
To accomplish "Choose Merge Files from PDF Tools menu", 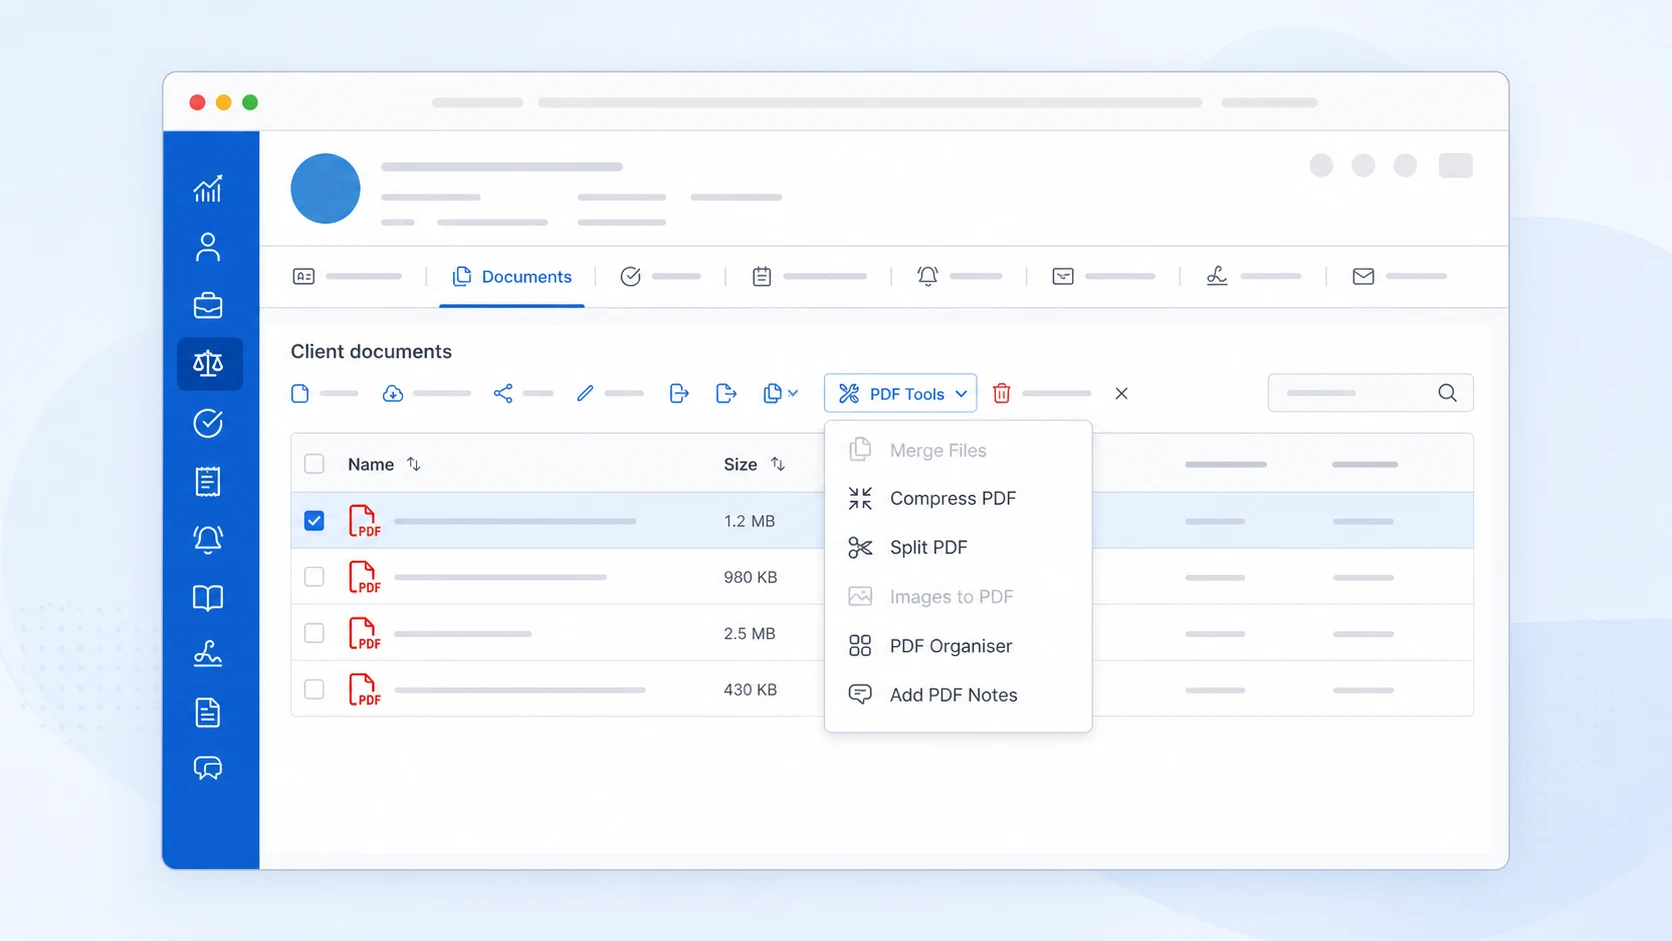I will [x=958, y=450].
